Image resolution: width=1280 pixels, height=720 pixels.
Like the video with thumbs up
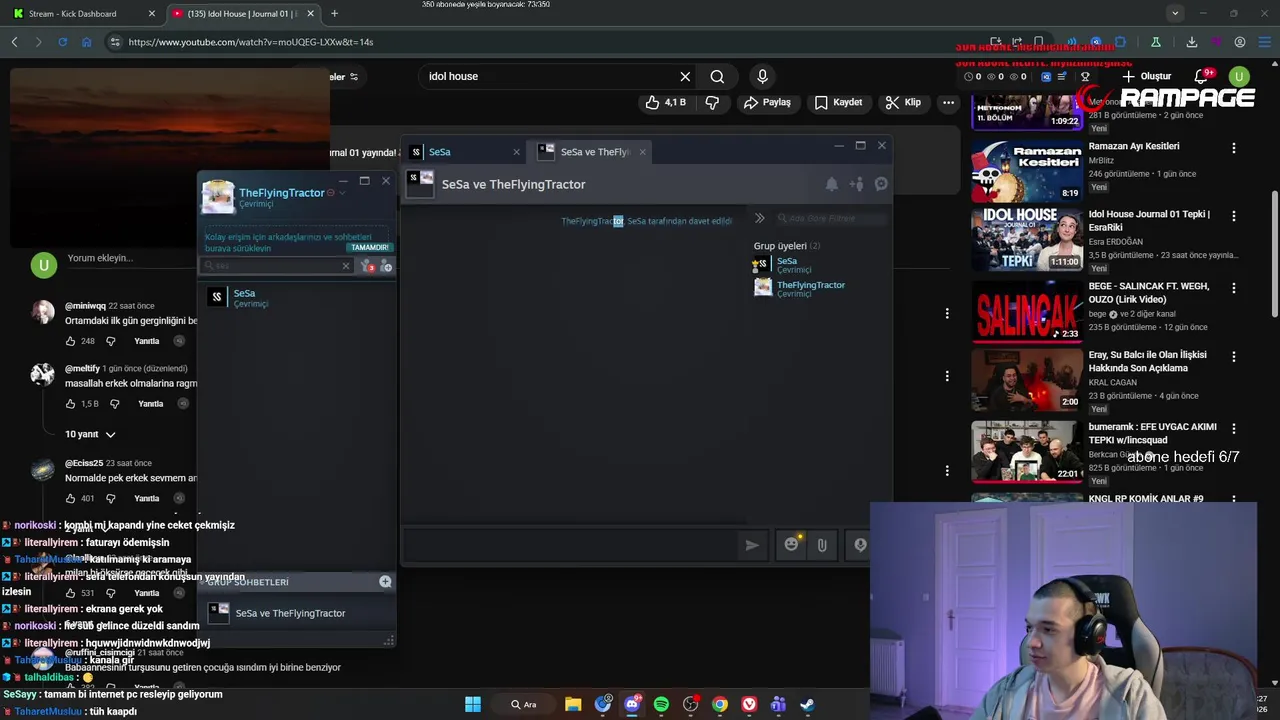666,102
